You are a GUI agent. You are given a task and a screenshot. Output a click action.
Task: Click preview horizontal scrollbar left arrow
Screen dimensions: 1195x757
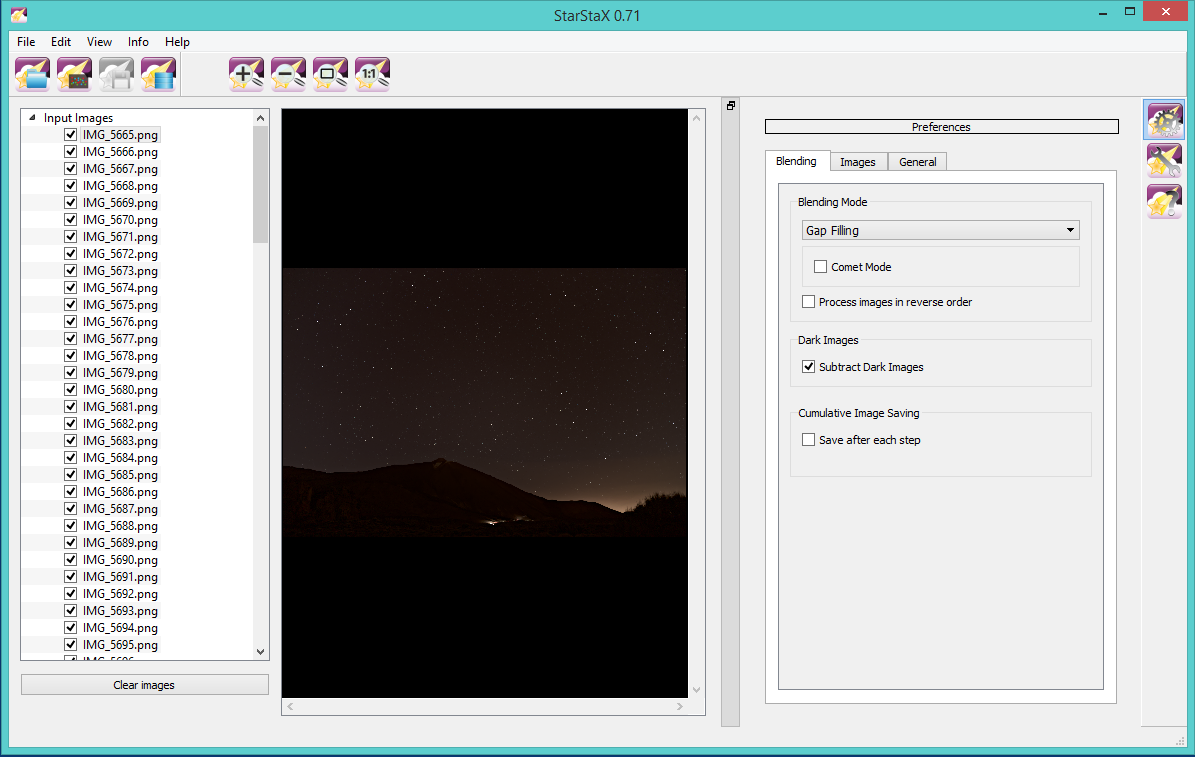[x=290, y=707]
